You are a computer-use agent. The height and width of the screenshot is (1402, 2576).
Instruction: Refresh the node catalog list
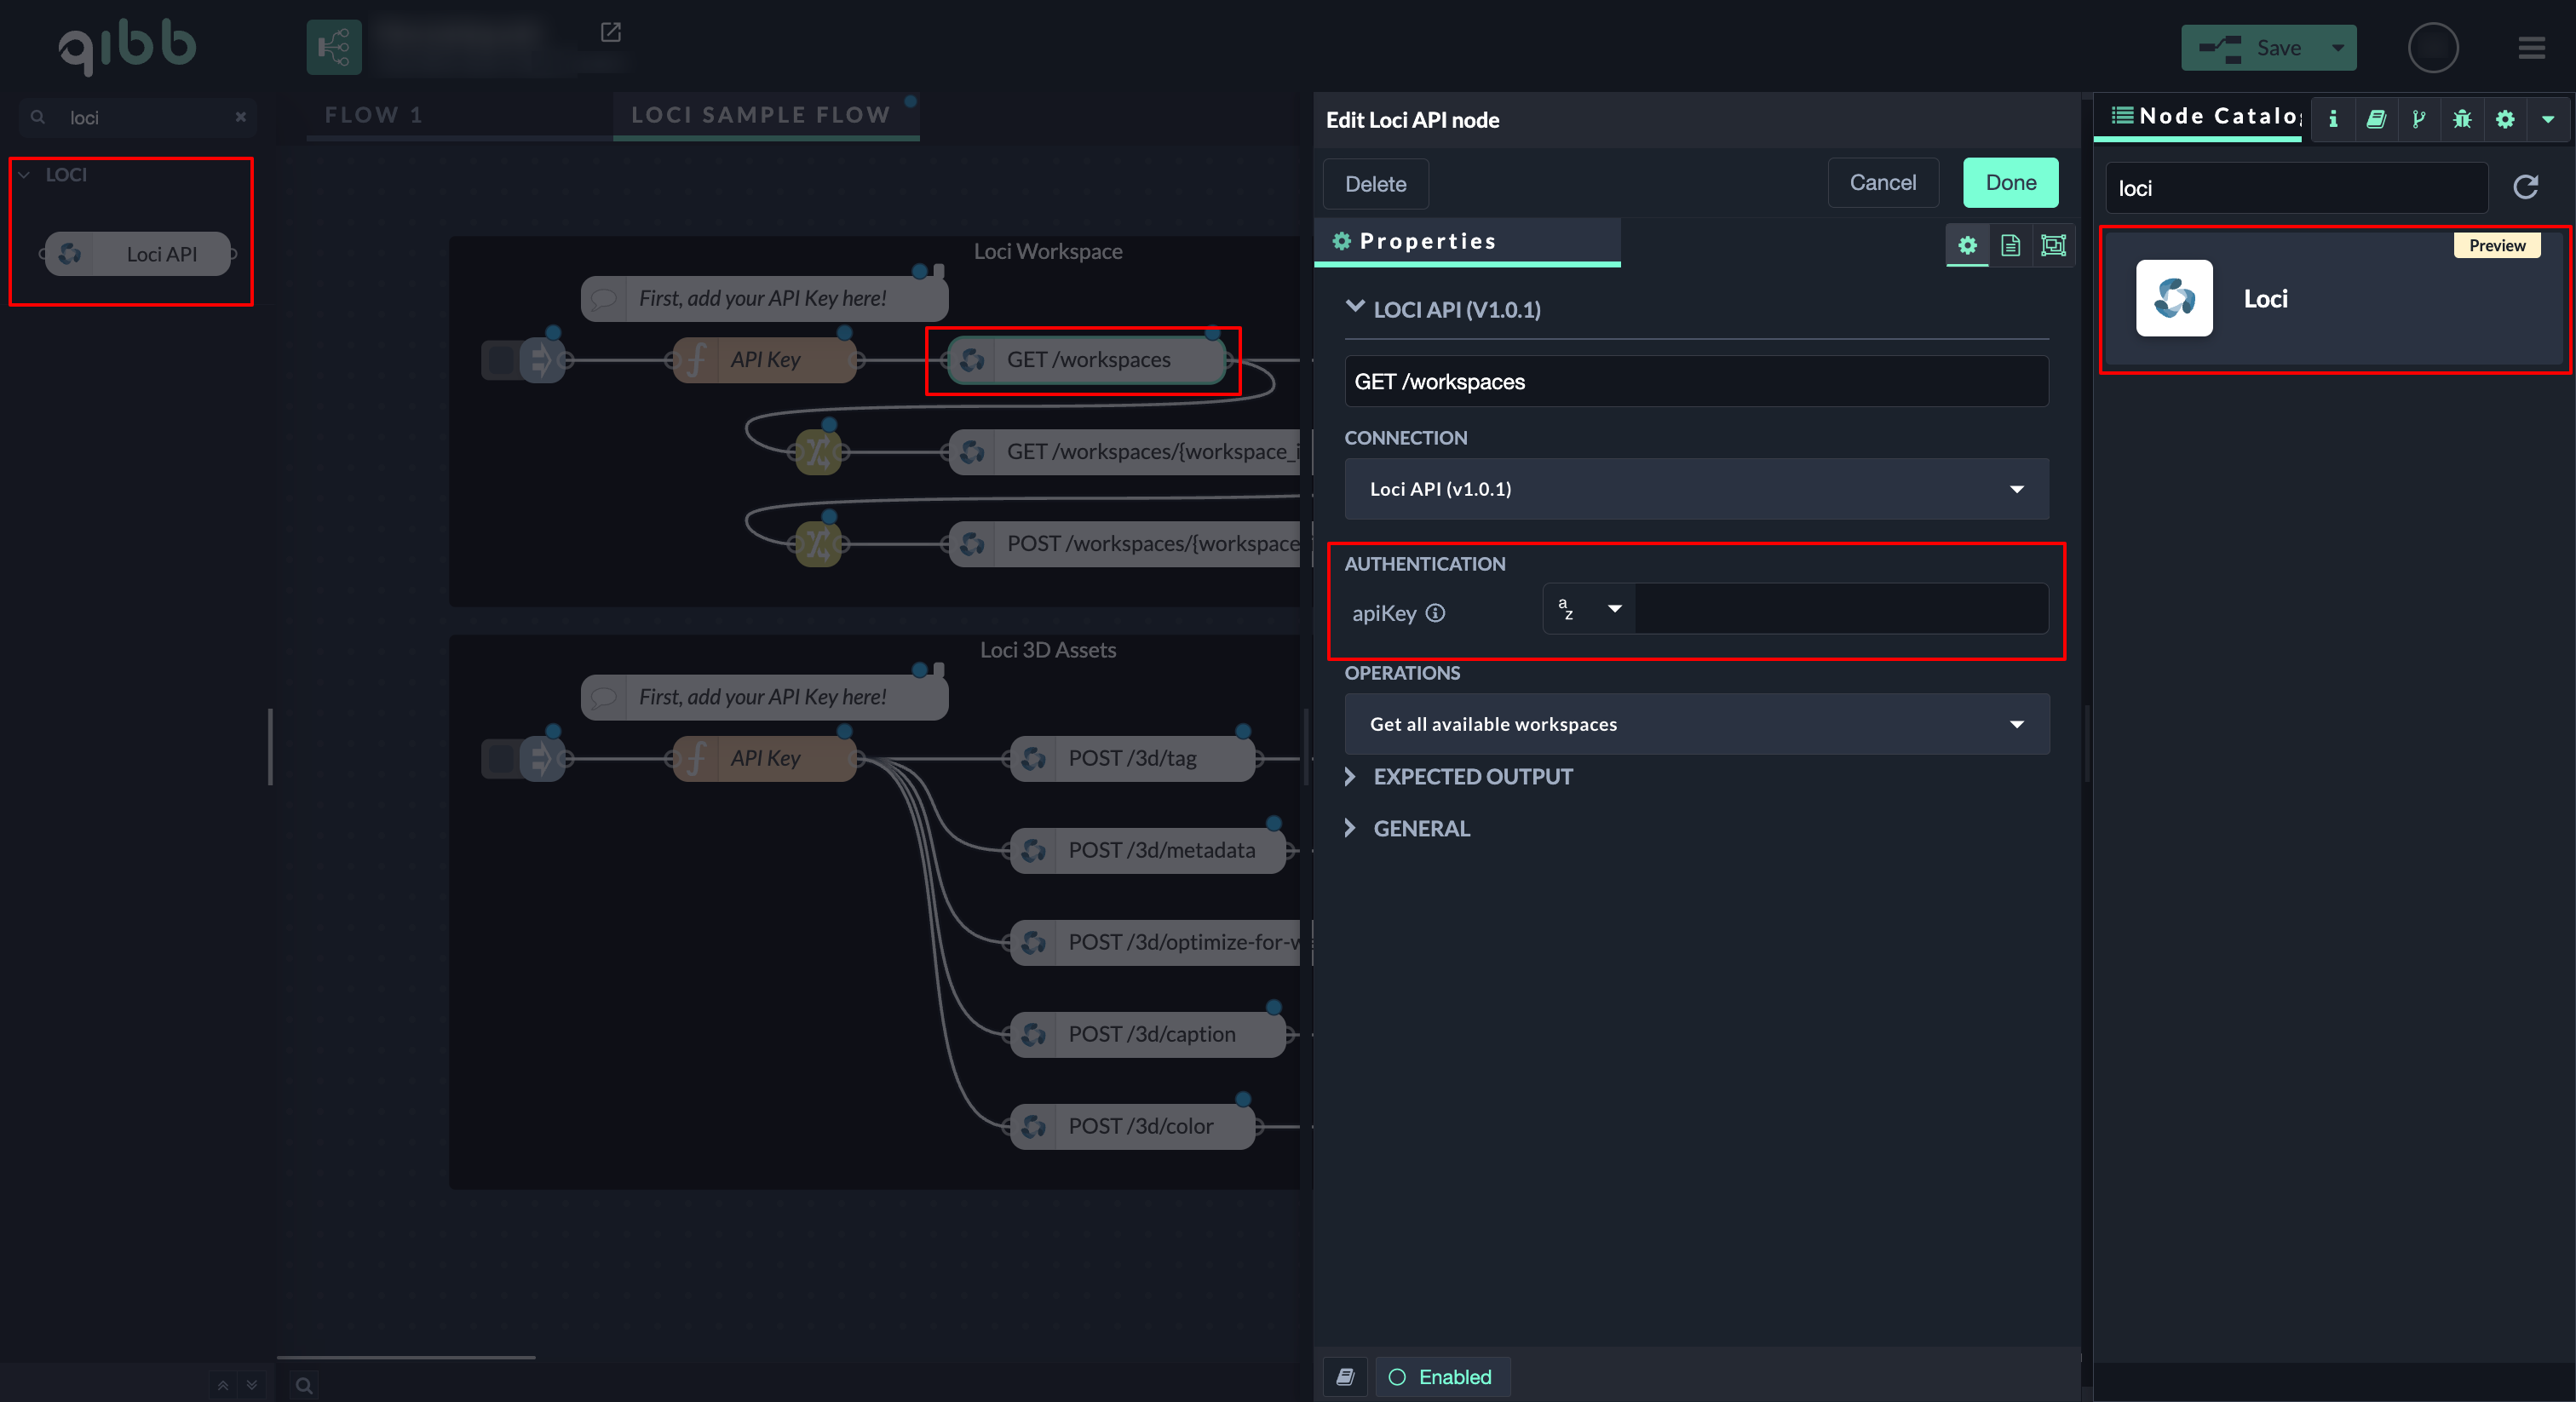click(x=2525, y=187)
